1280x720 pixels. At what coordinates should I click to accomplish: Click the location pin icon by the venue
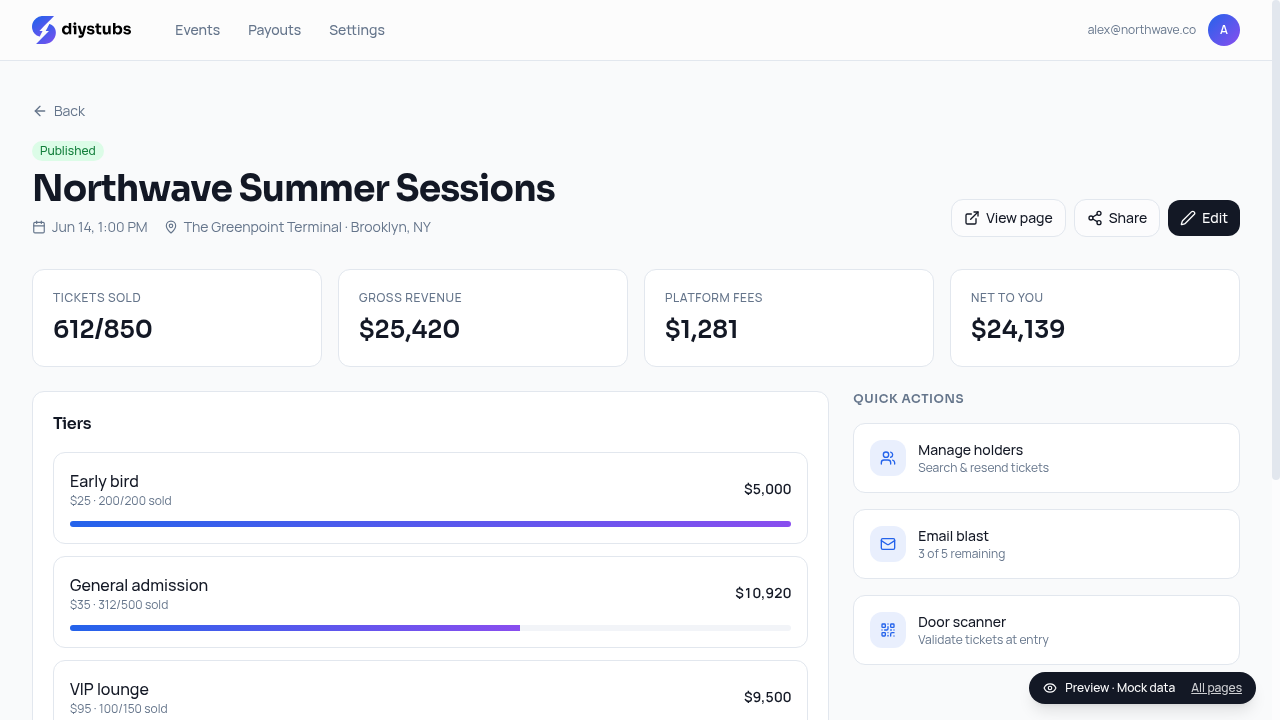(x=171, y=227)
